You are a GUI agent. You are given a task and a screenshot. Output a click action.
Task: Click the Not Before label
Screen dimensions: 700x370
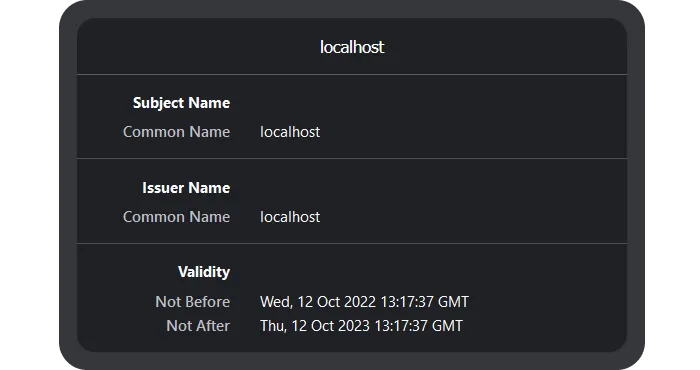pyautogui.click(x=193, y=302)
